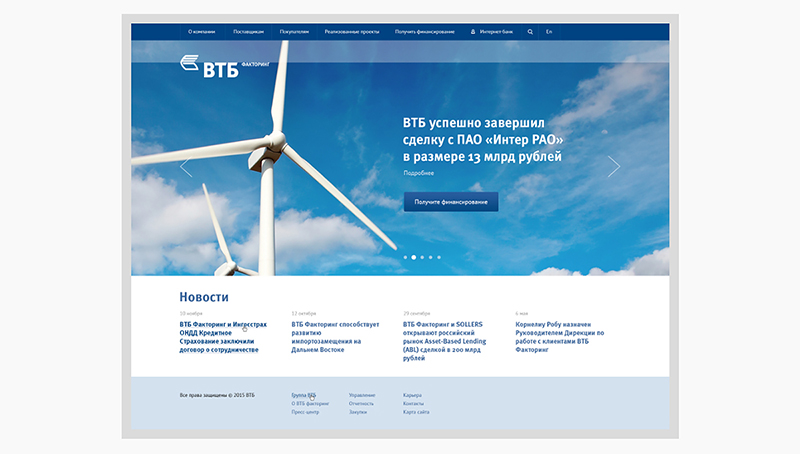Screen dimensions: 800x454
Task: Open 'Поставщикам' menu item
Action: coord(248,32)
